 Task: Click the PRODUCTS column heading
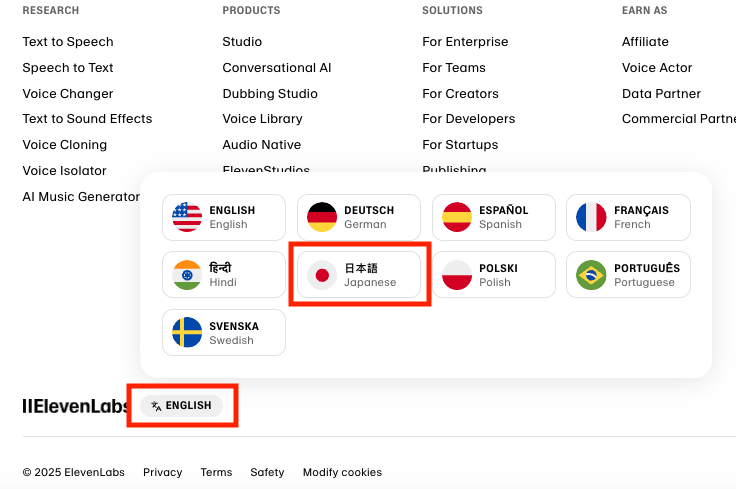tap(251, 10)
